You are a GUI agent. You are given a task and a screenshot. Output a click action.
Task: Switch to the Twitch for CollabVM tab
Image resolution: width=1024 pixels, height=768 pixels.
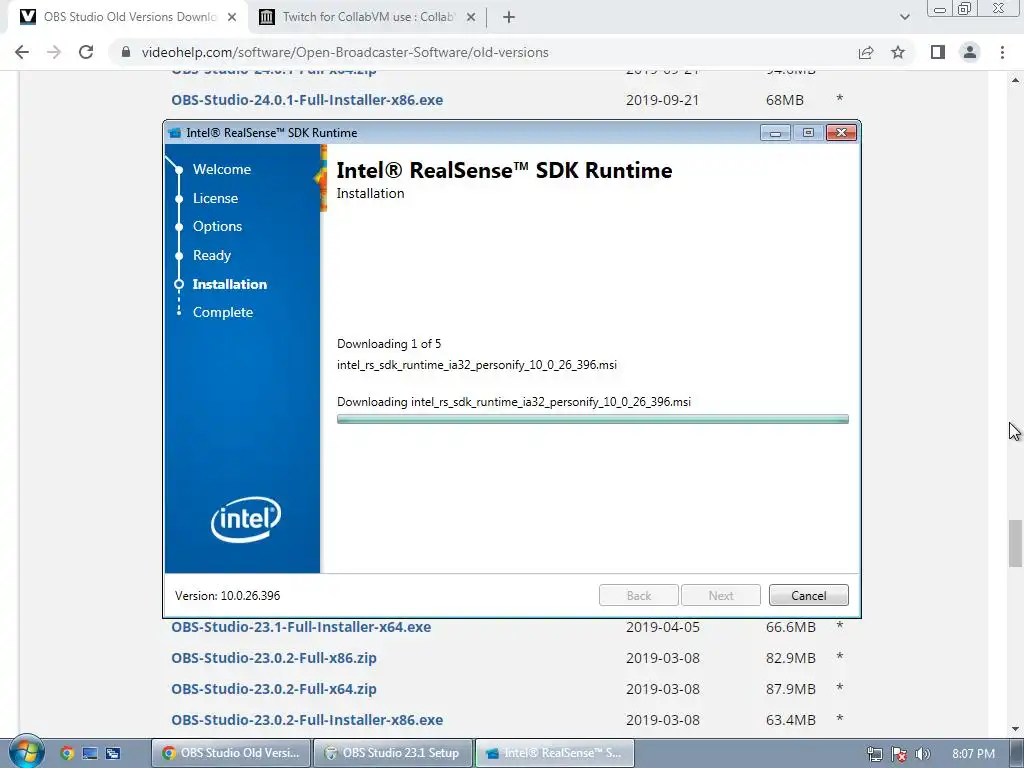coord(367,17)
